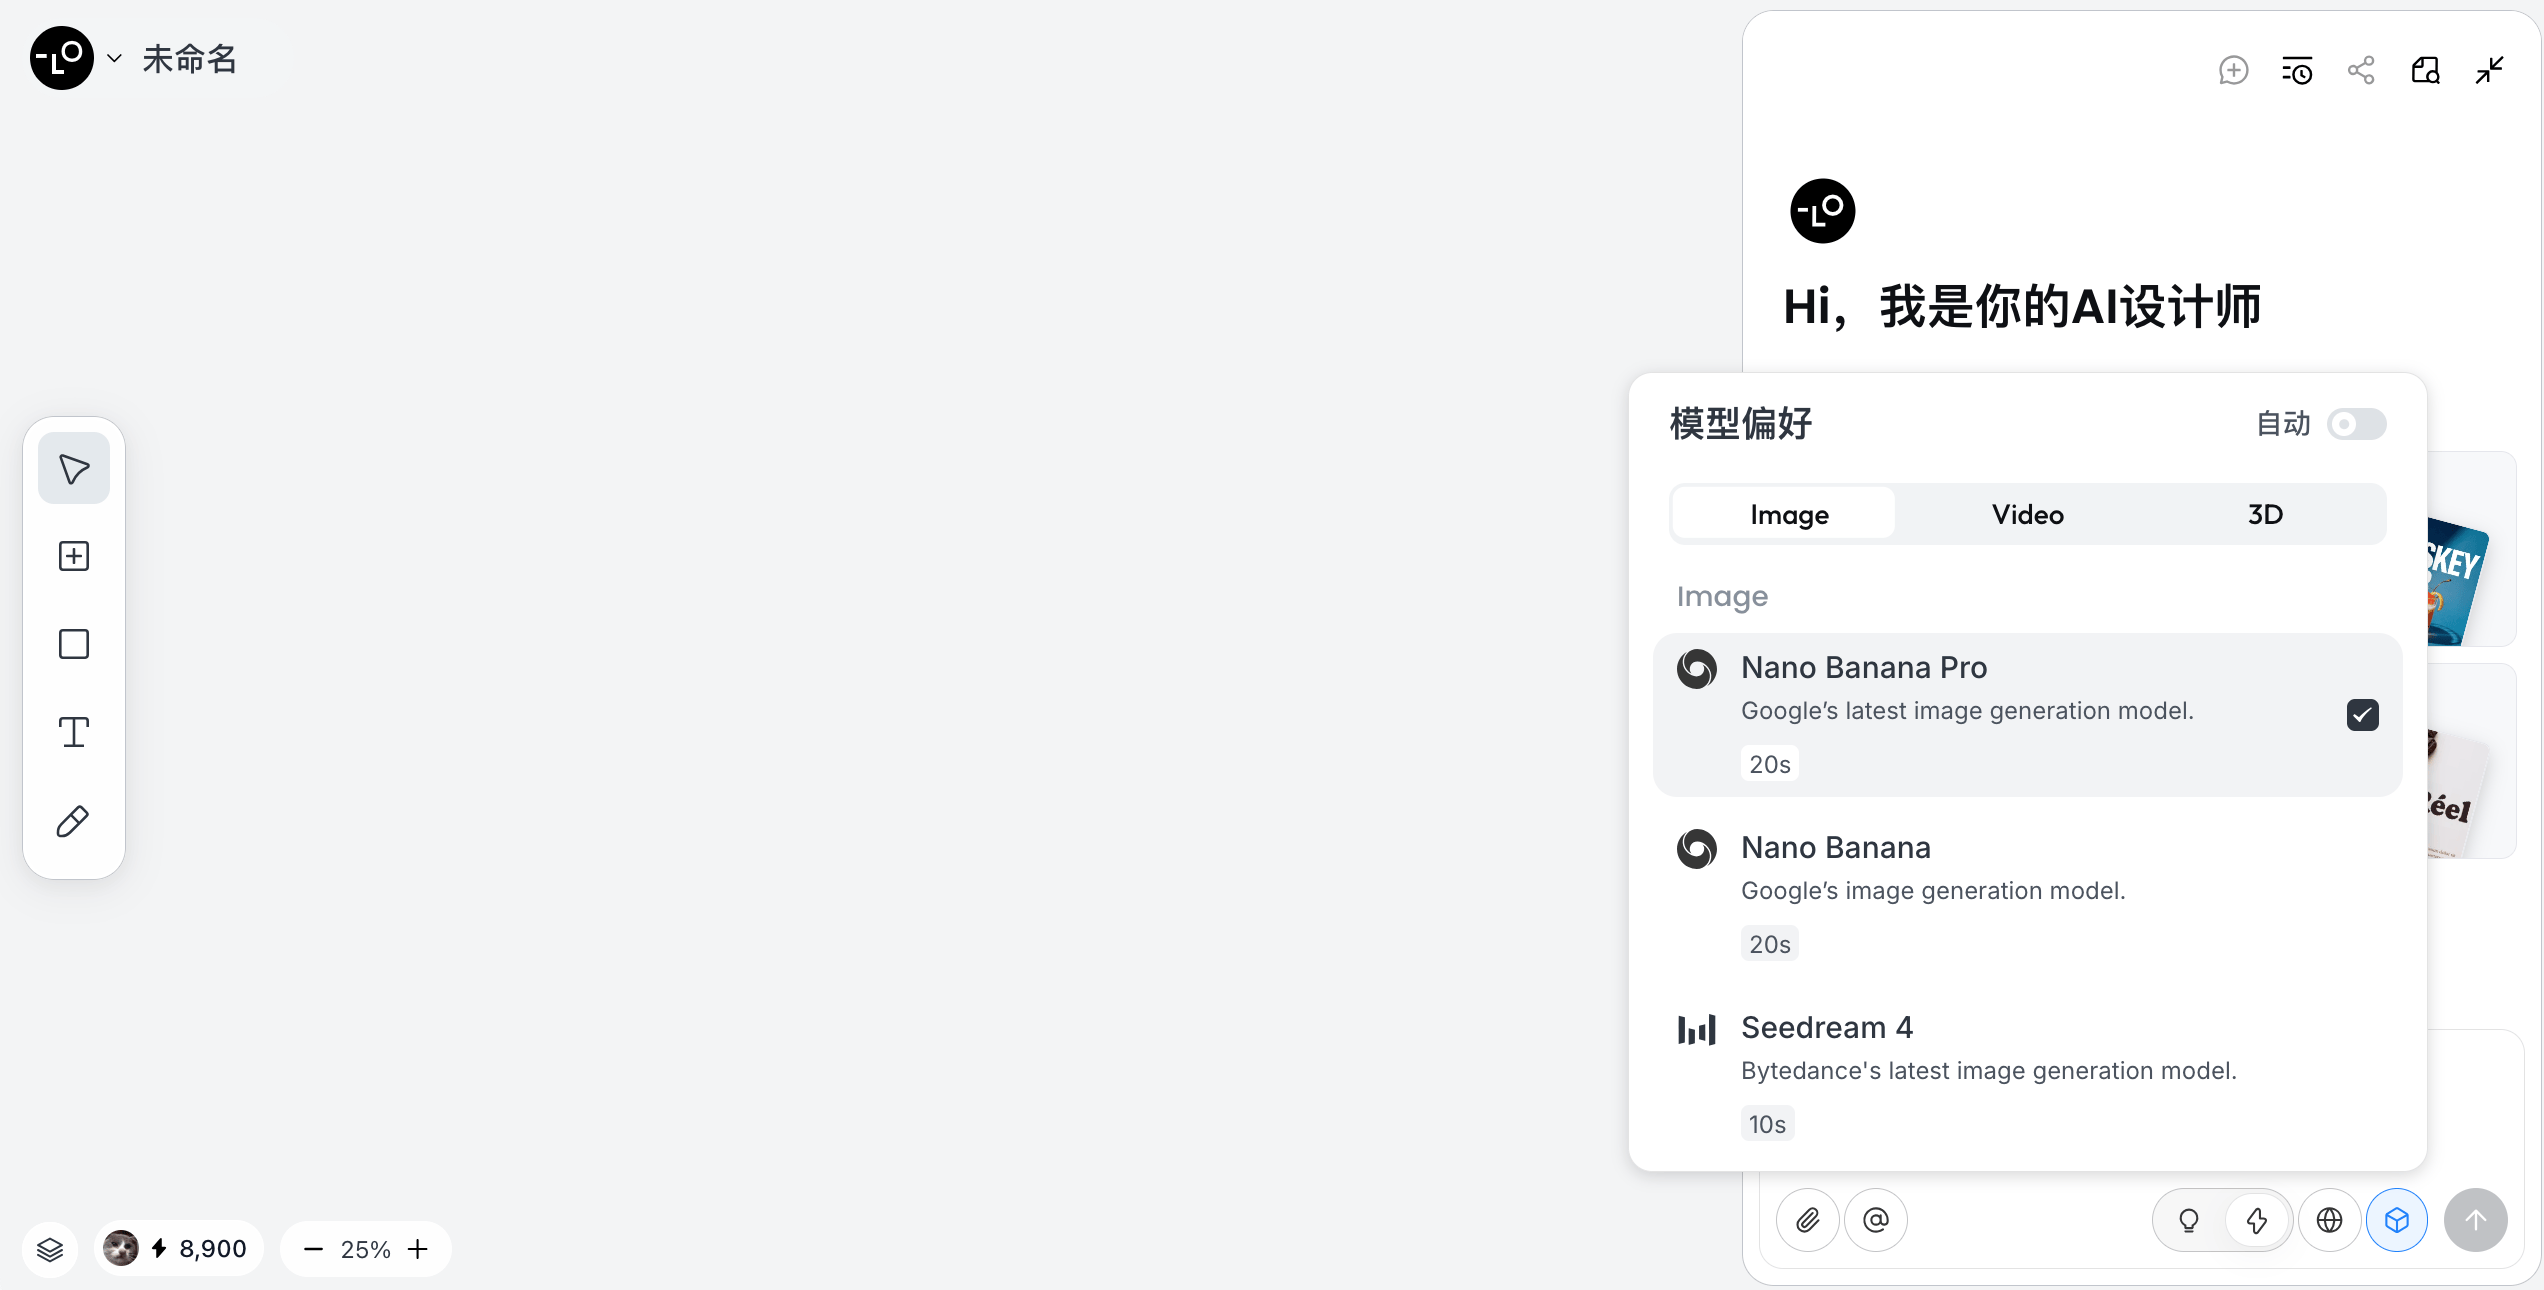
Task: Increase canvas zoom with plus button
Action: (x=418, y=1249)
